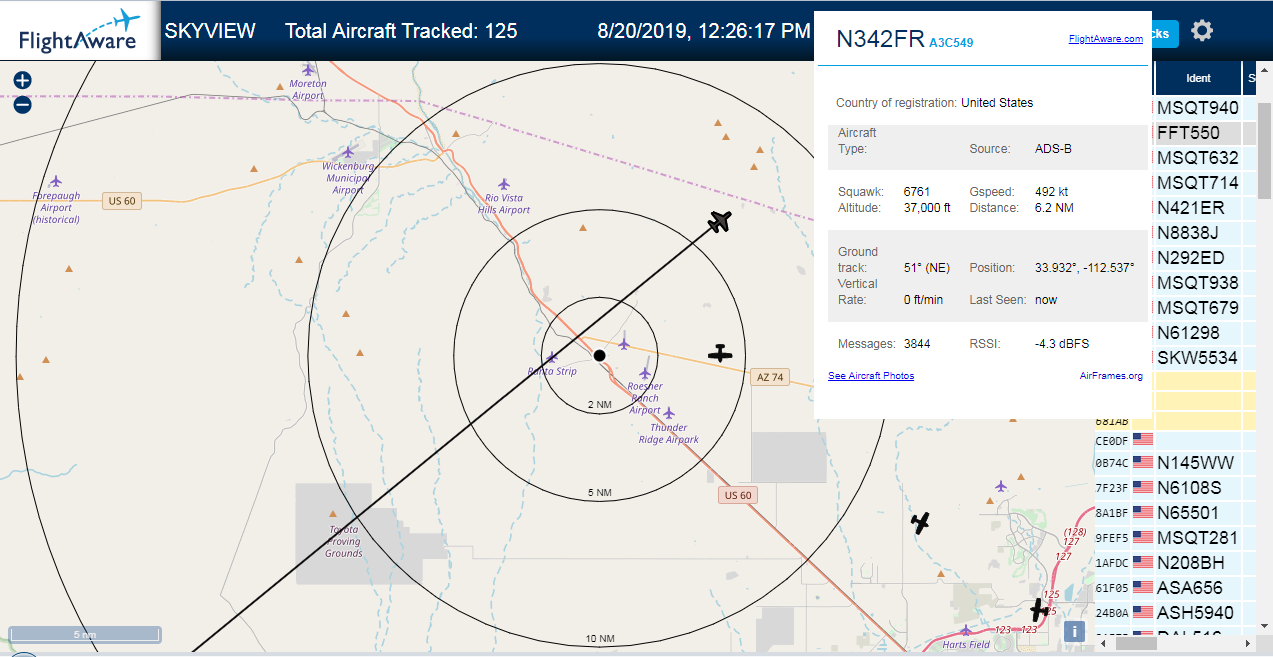This screenshot has width=1273, height=657.
Task: Select the SKW5534 row
Action: tap(1198, 358)
